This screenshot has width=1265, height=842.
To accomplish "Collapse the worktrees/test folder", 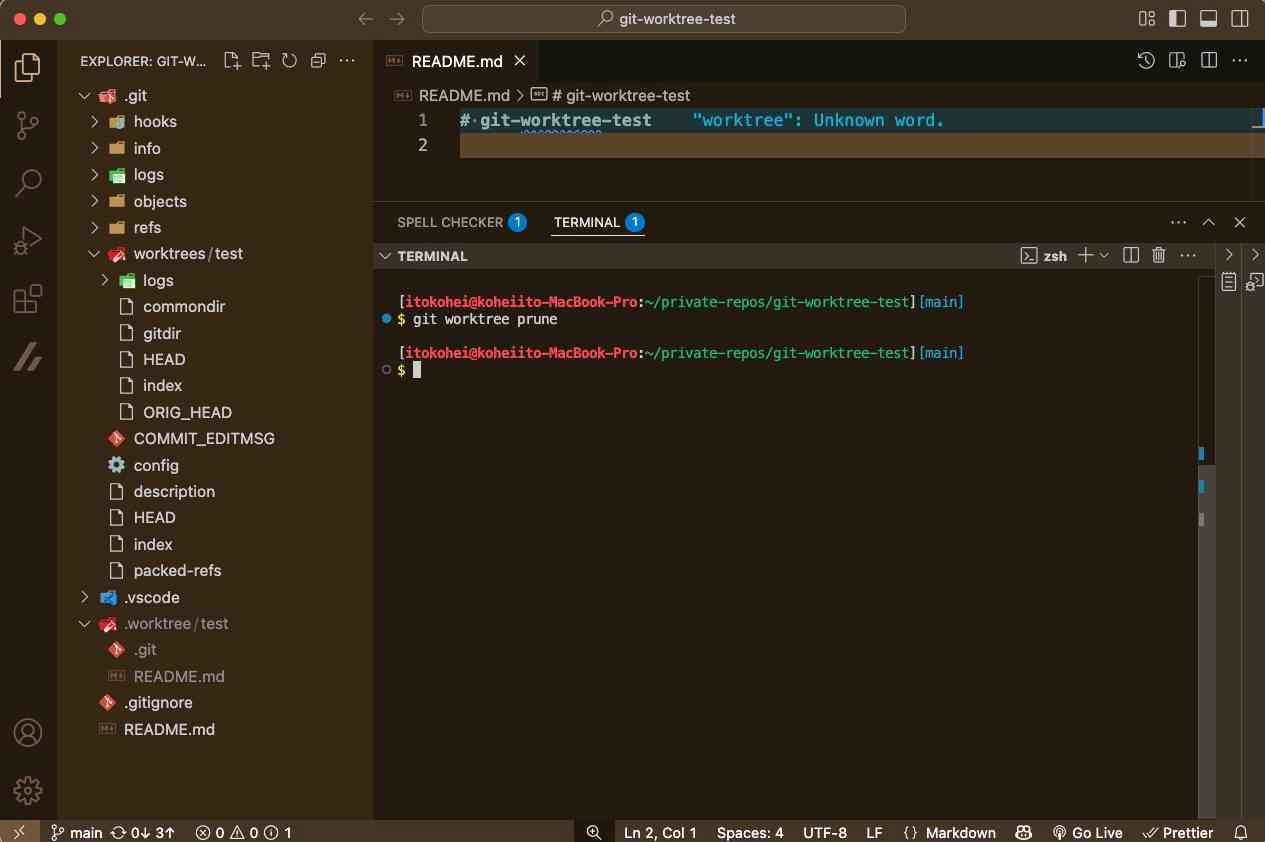I will (x=187, y=254).
